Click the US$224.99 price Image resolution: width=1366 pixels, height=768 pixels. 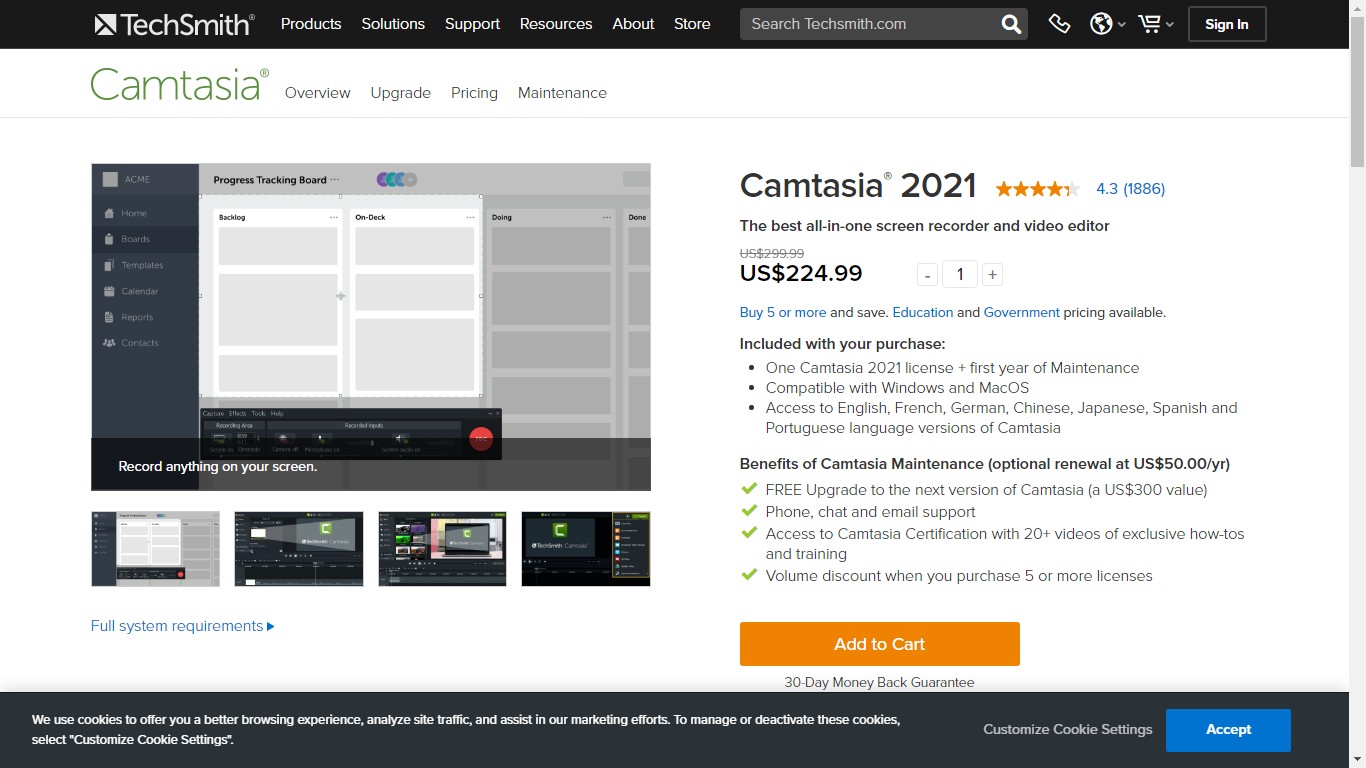tap(801, 273)
